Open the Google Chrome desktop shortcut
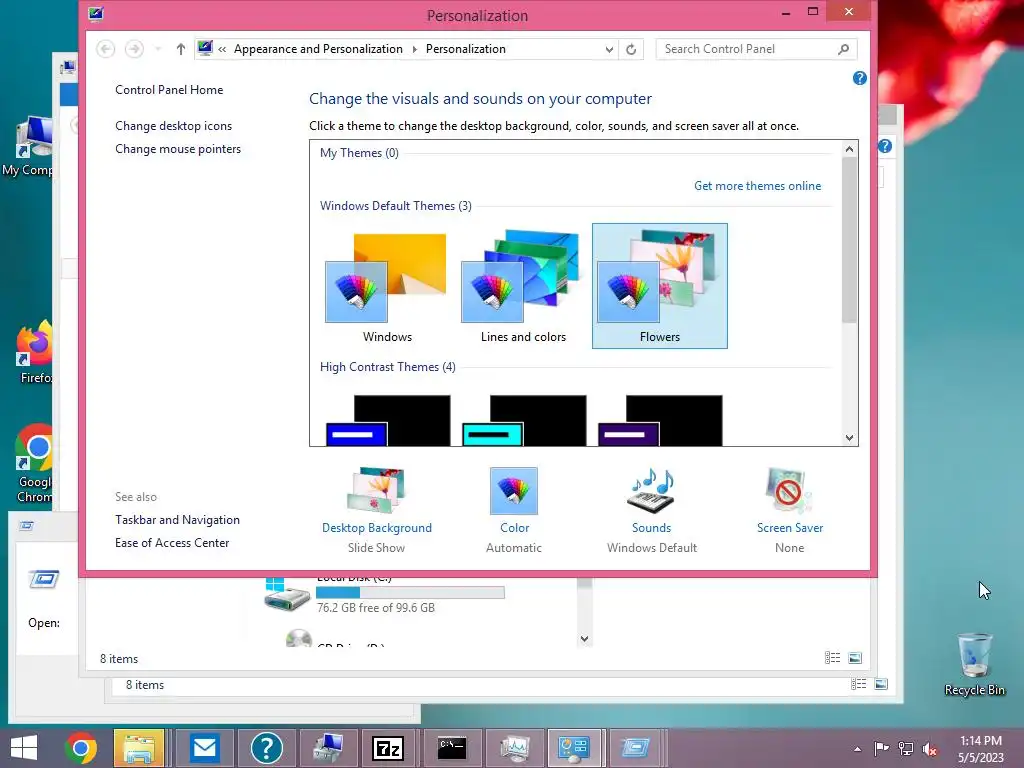This screenshot has height=768, width=1024. pyautogui.click(x=34, y=464)
